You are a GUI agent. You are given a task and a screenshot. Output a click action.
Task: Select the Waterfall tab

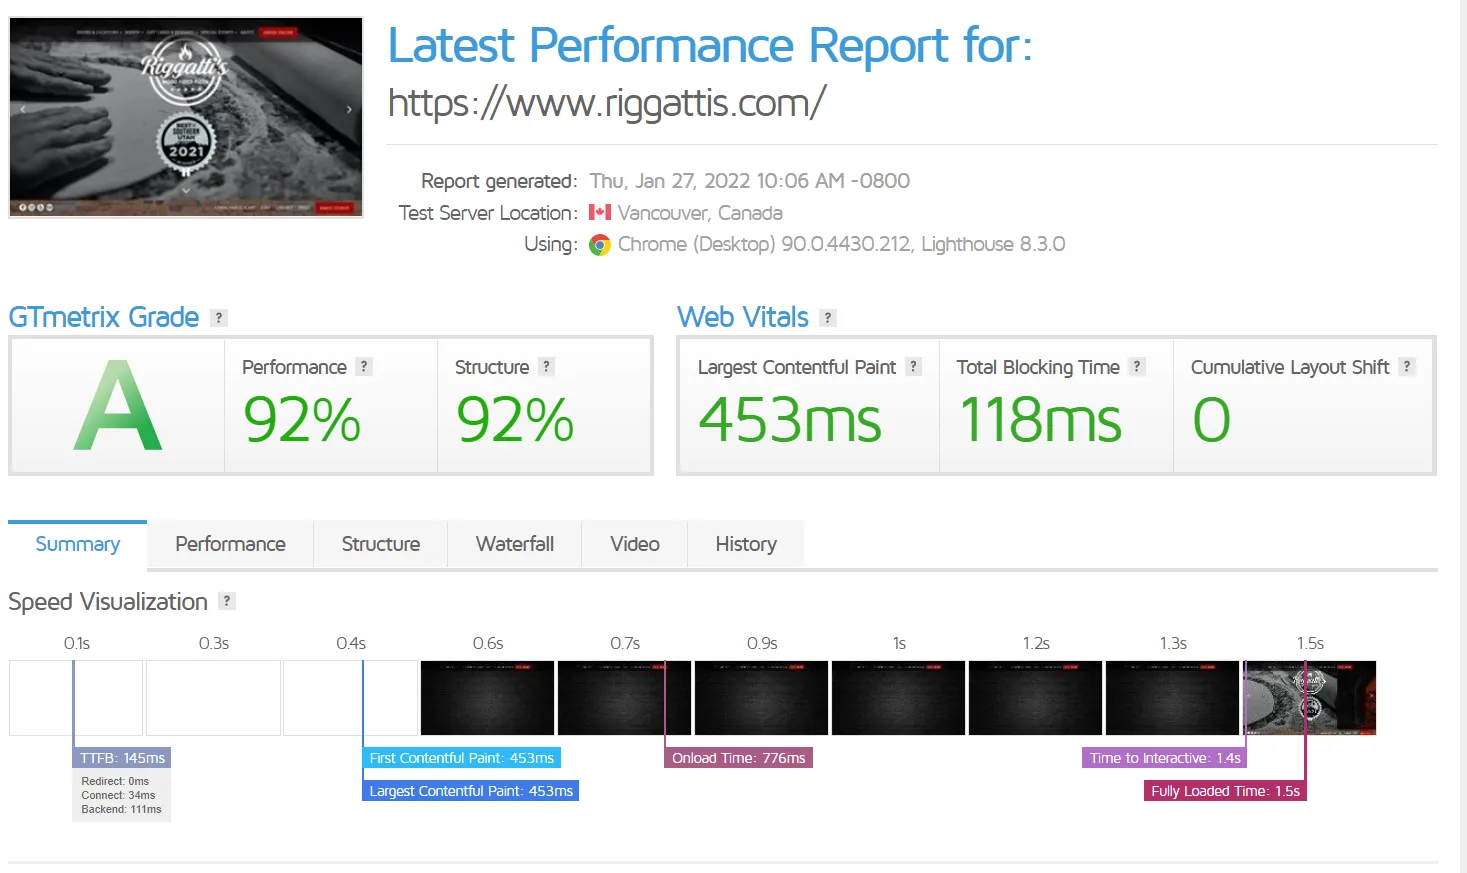coord(514,544)
